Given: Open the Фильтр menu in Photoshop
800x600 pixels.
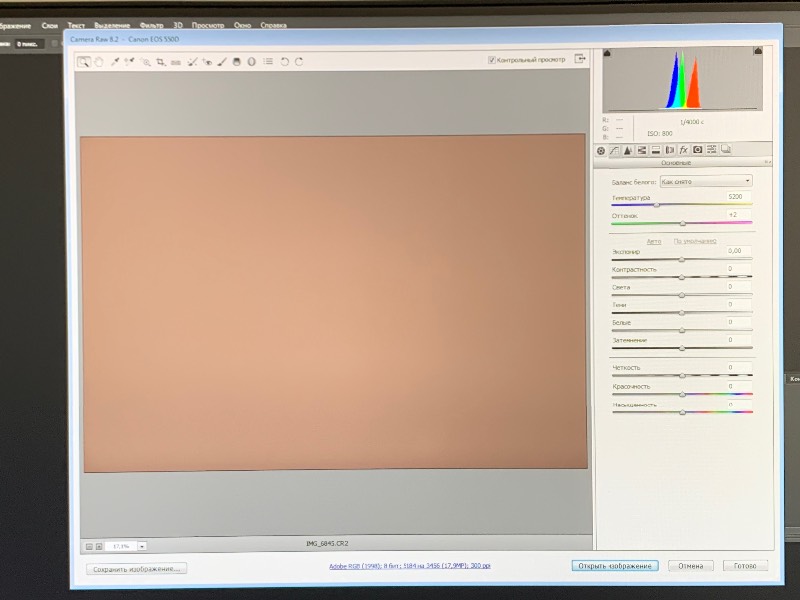Looking at the screenshot, I should (x=151, y=25).
